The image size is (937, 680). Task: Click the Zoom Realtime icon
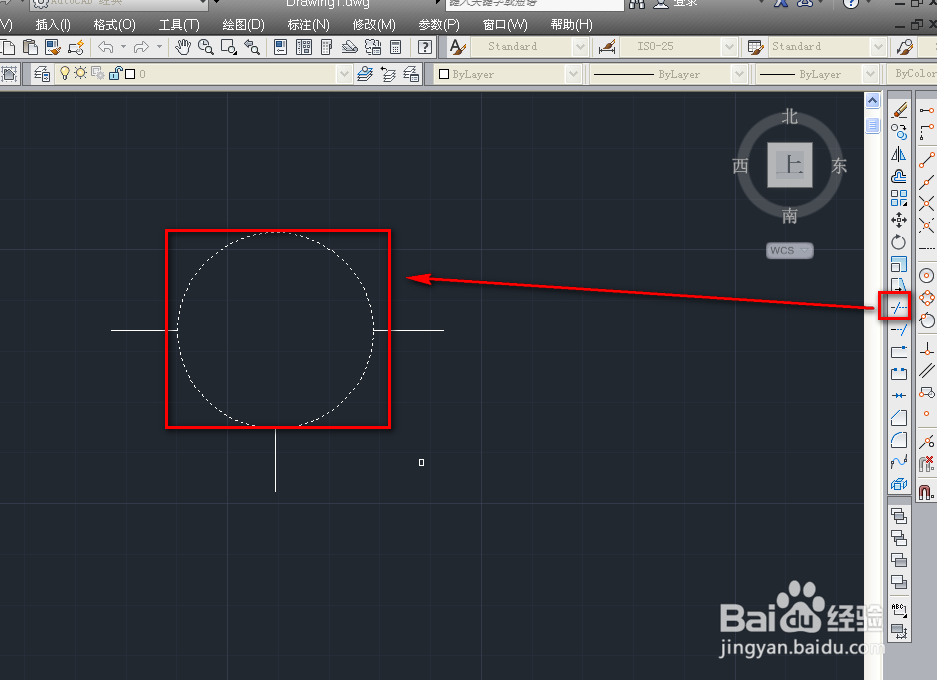tap(206, 47)
